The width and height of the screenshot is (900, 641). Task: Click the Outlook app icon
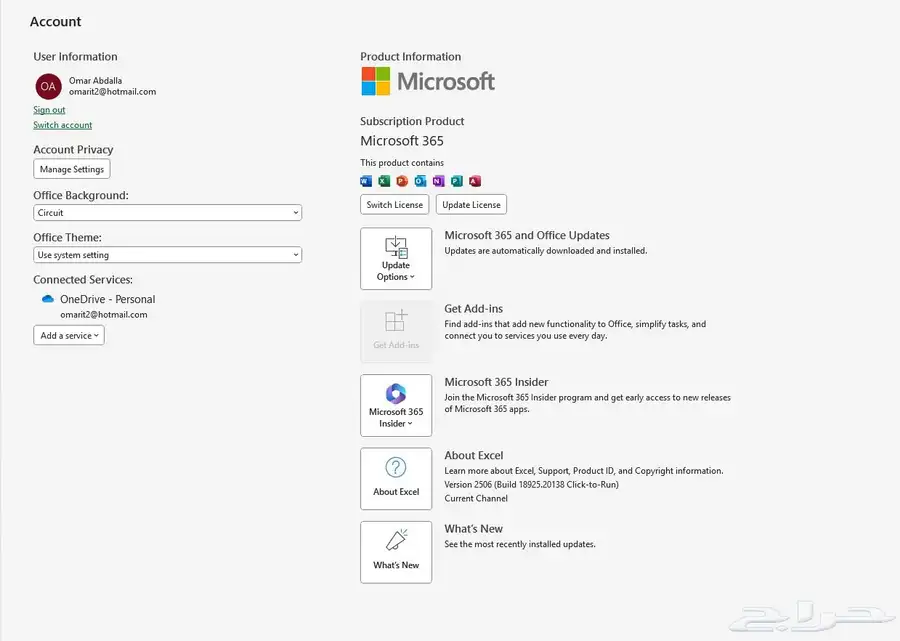tap(420, 181)
